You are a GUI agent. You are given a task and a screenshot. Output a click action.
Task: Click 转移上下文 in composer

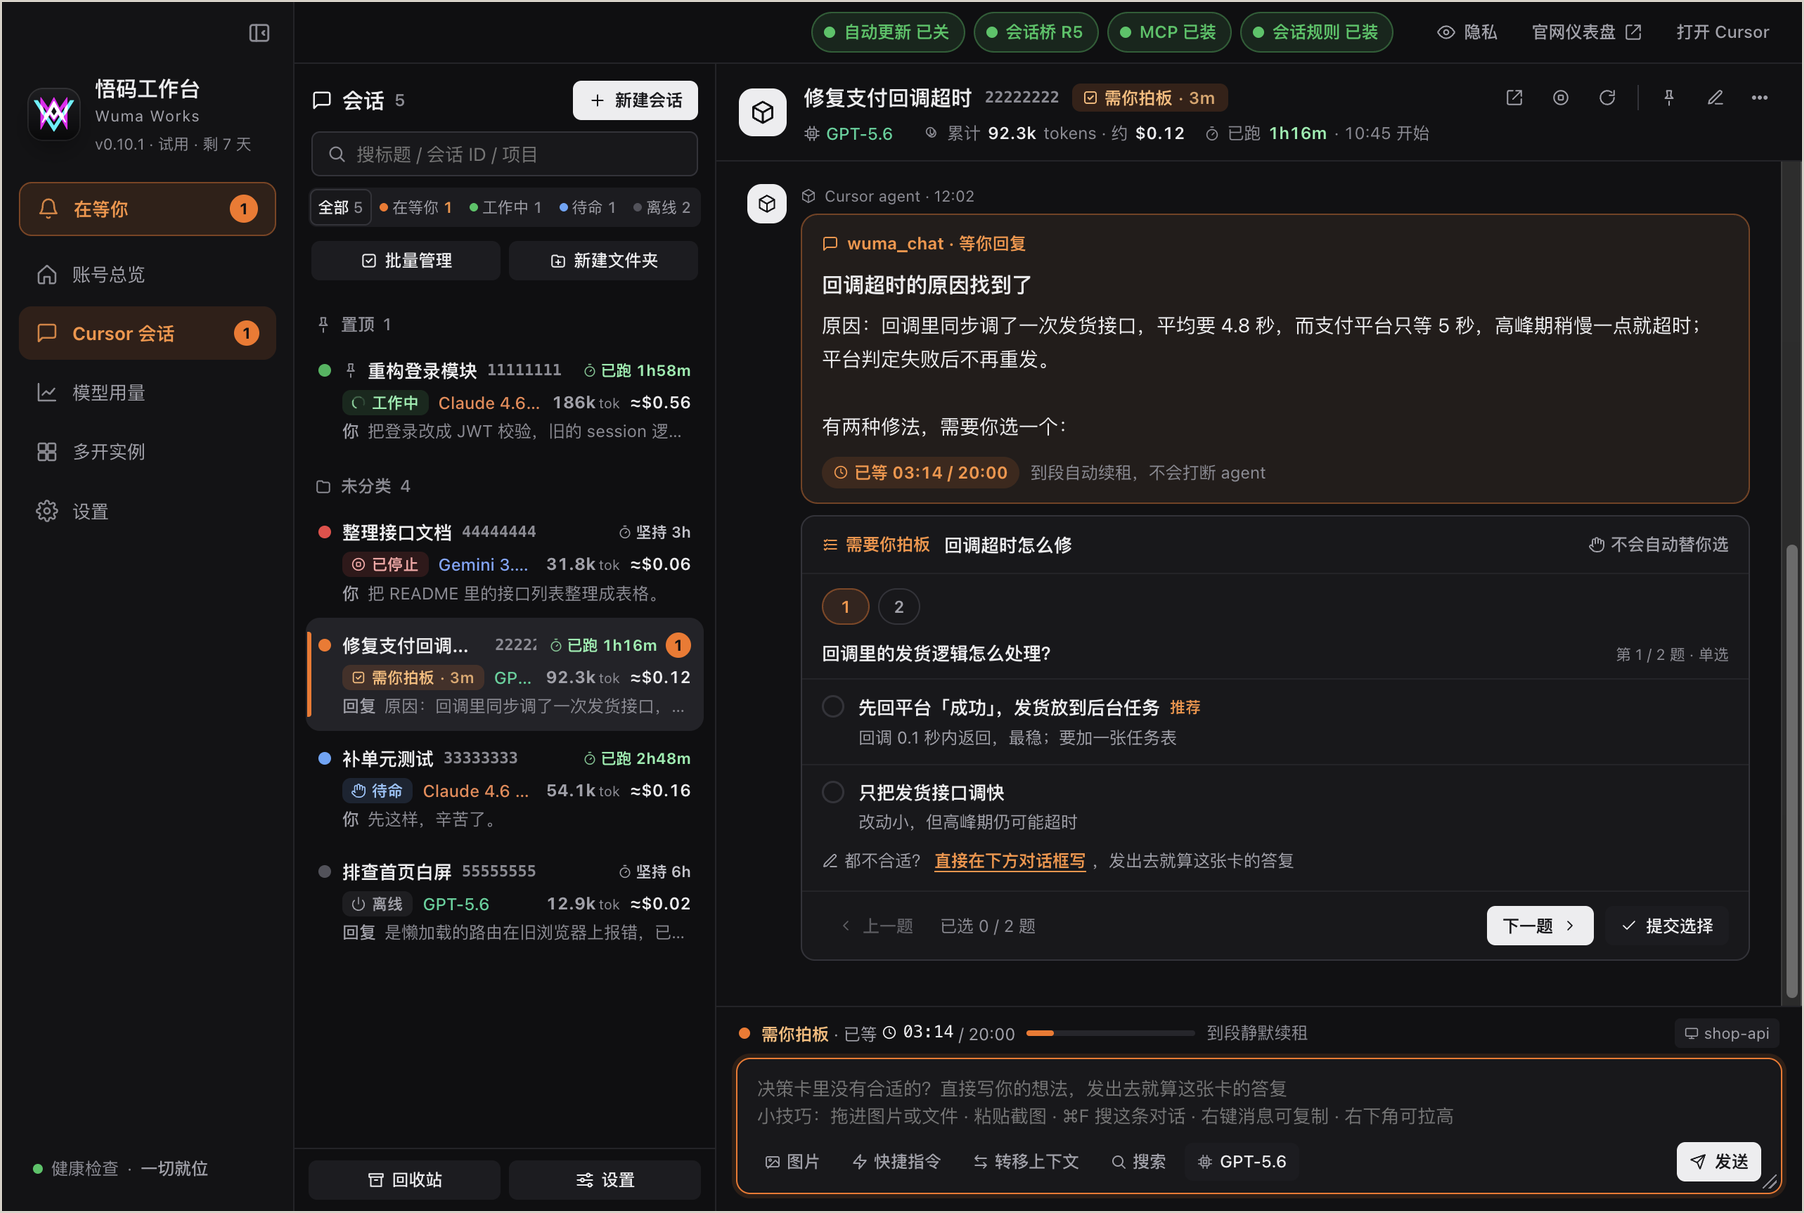pyautogui.click(x=1026, y=1162)
